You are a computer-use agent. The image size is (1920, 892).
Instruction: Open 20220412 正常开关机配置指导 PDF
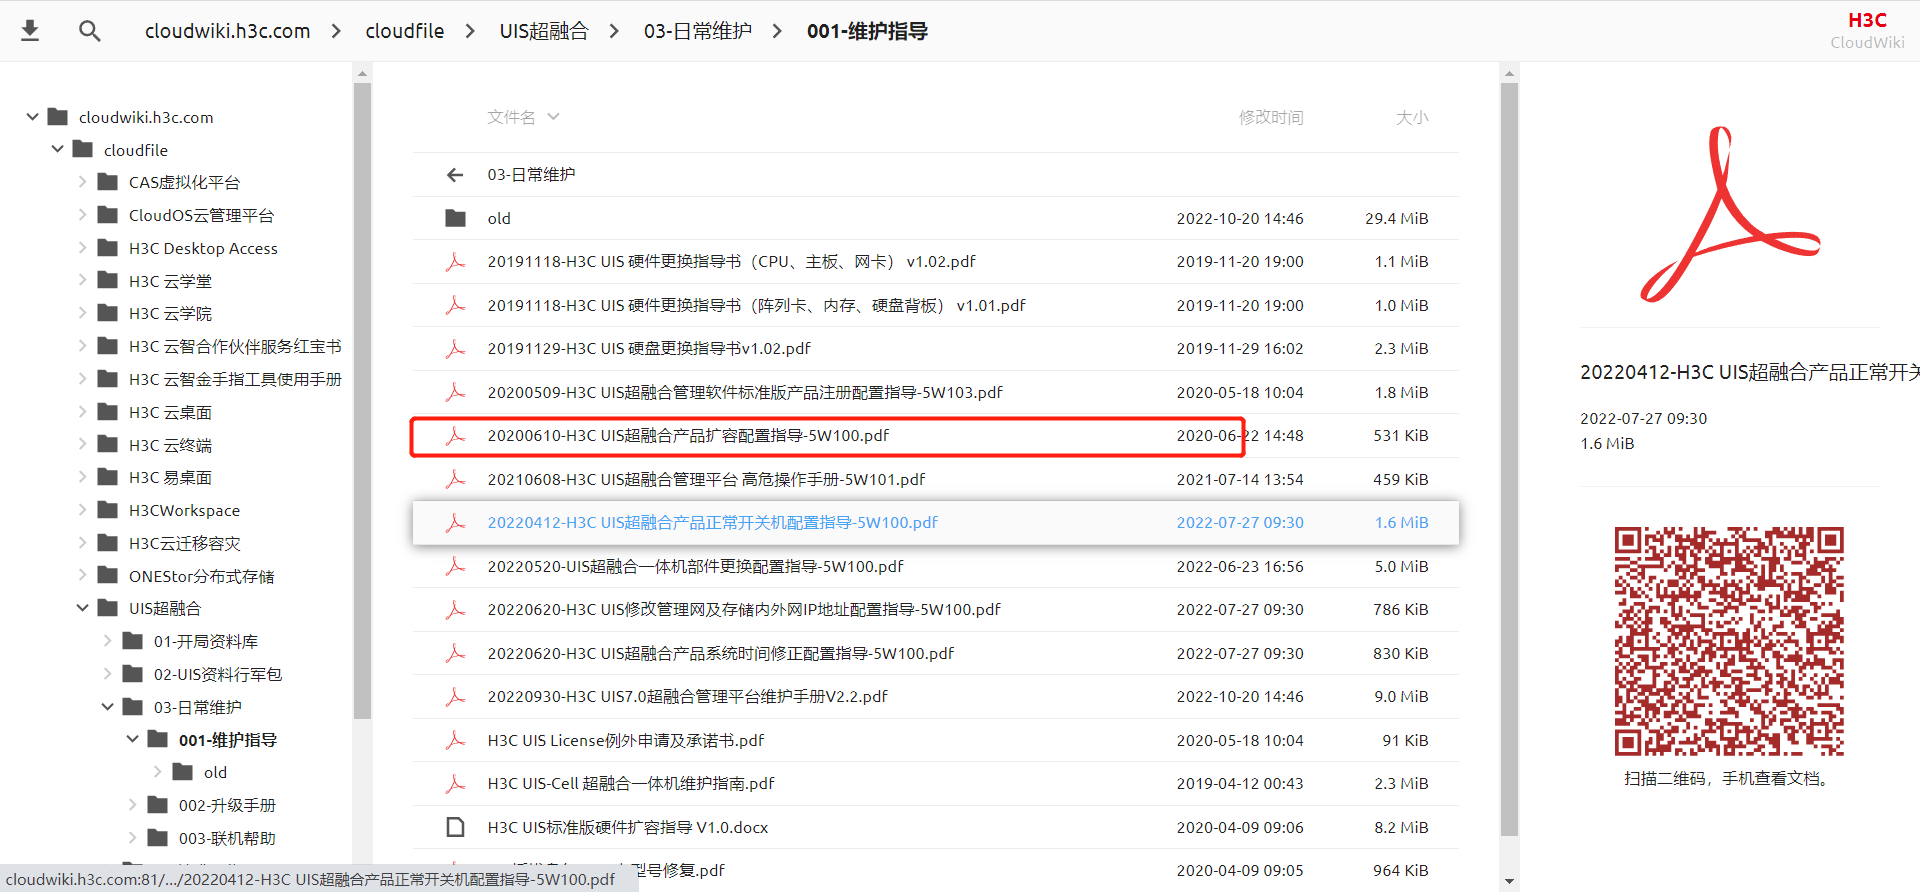point(712,522)
